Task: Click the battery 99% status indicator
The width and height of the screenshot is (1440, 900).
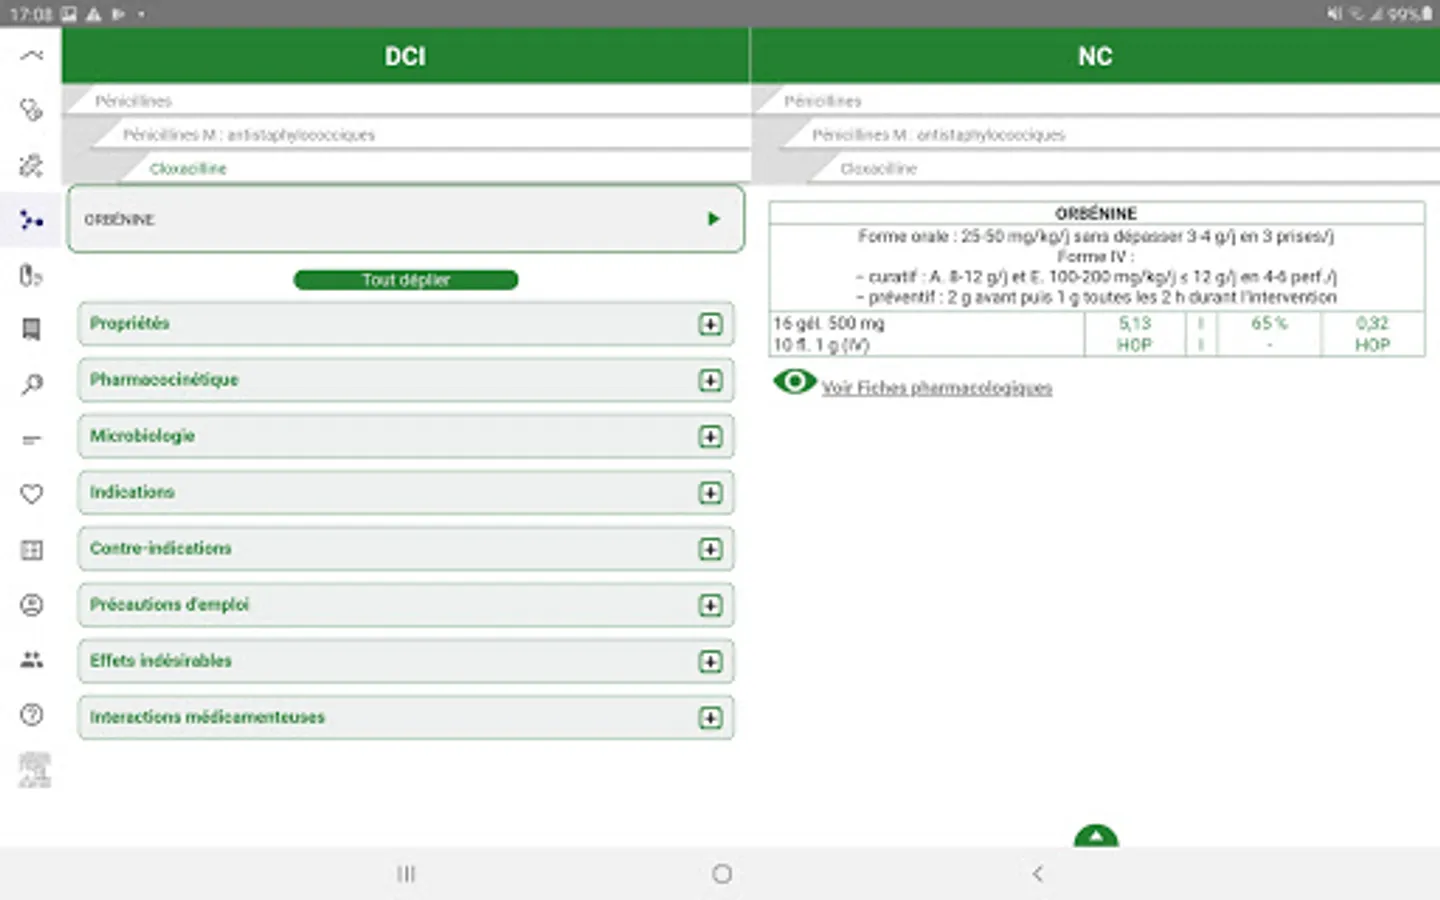Action: point(1410,14)
